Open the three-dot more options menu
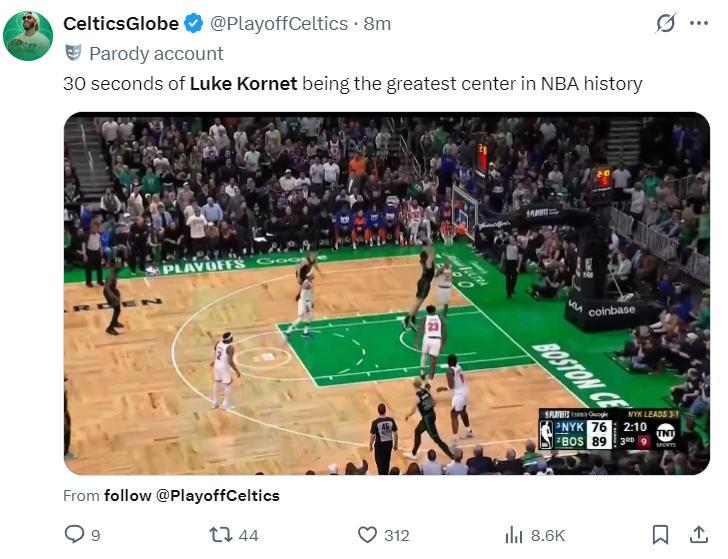728x559 pixels. pos(699,23)
